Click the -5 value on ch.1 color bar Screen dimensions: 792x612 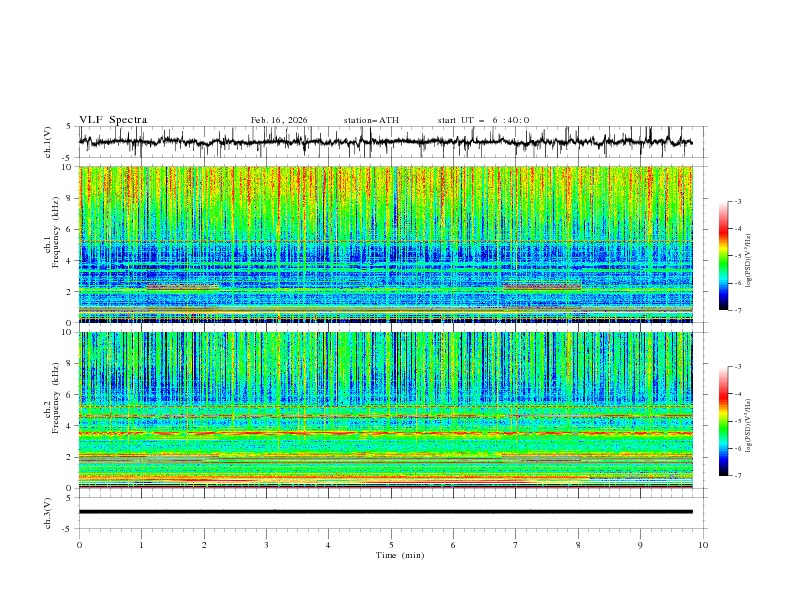click(737, 256)
